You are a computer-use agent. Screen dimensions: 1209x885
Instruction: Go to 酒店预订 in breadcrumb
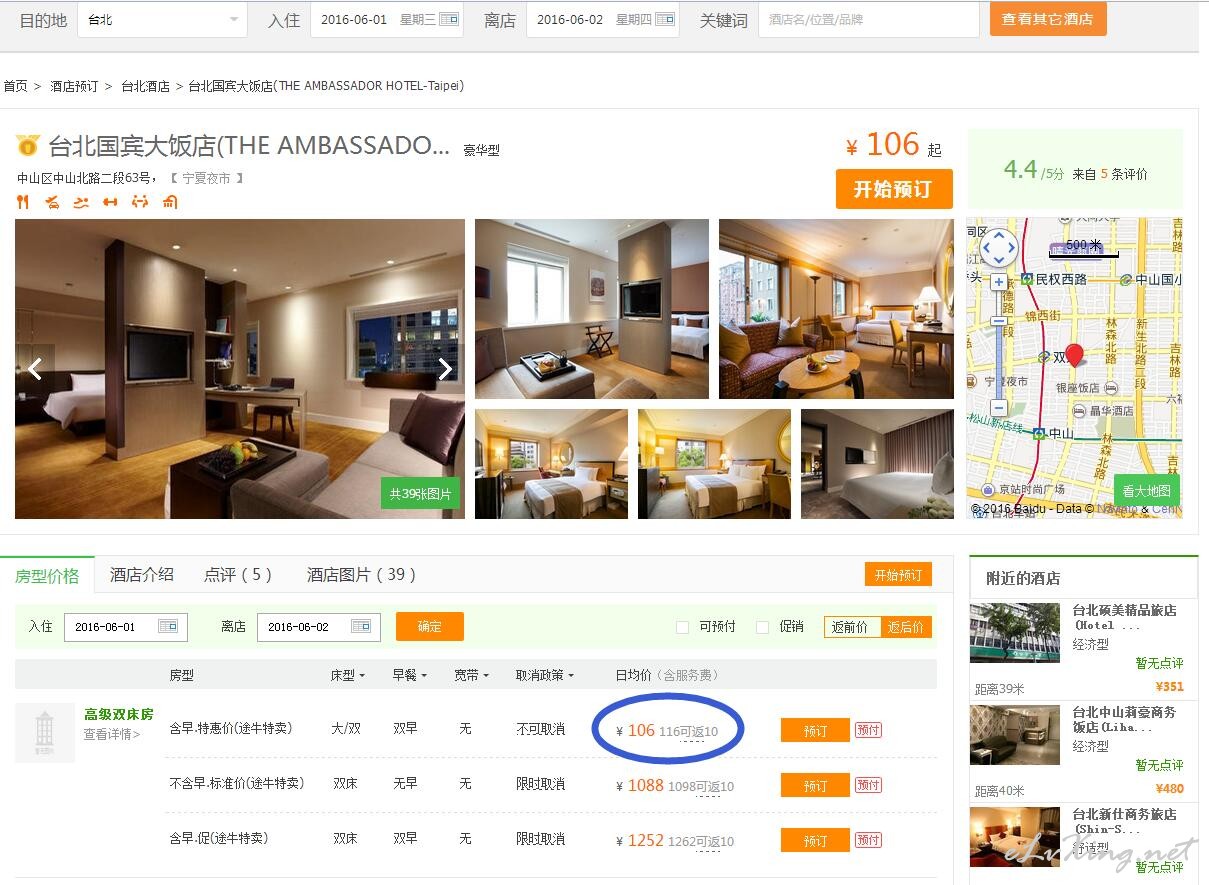75,86
